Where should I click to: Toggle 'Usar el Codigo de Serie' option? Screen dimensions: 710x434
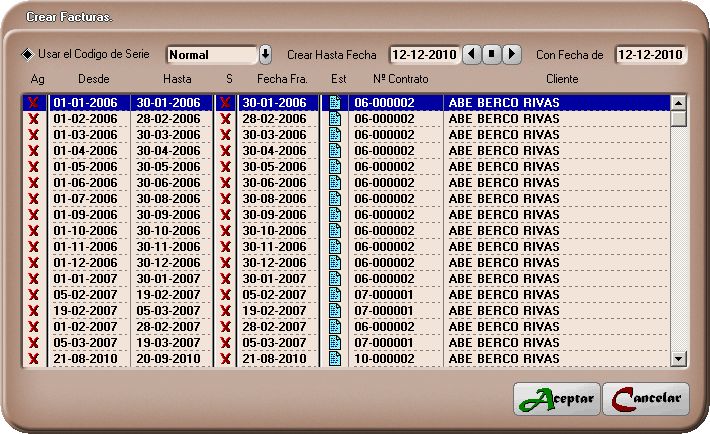coord(27,54)
